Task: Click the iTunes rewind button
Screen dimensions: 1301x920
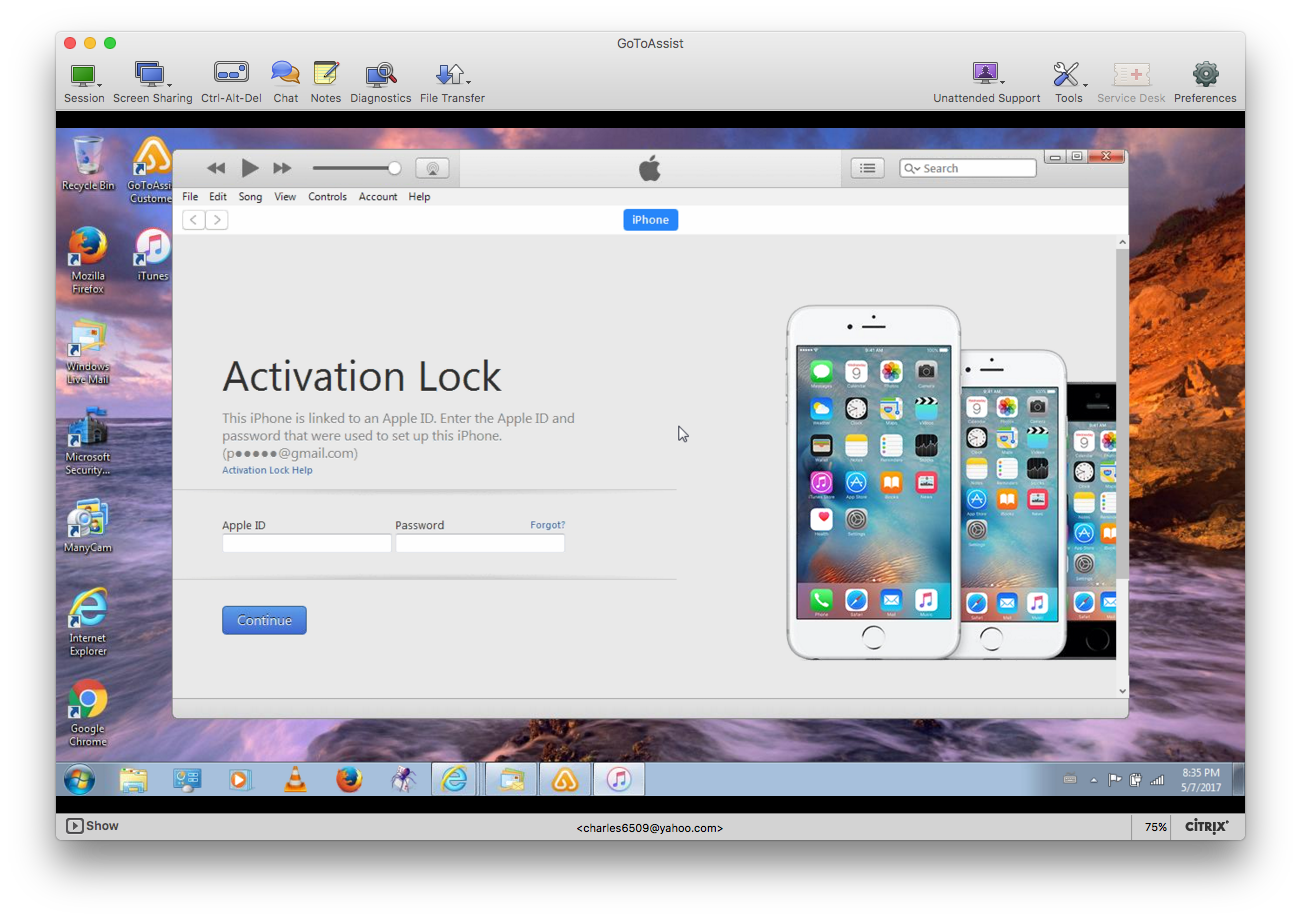Action: (x=216, y=168)
